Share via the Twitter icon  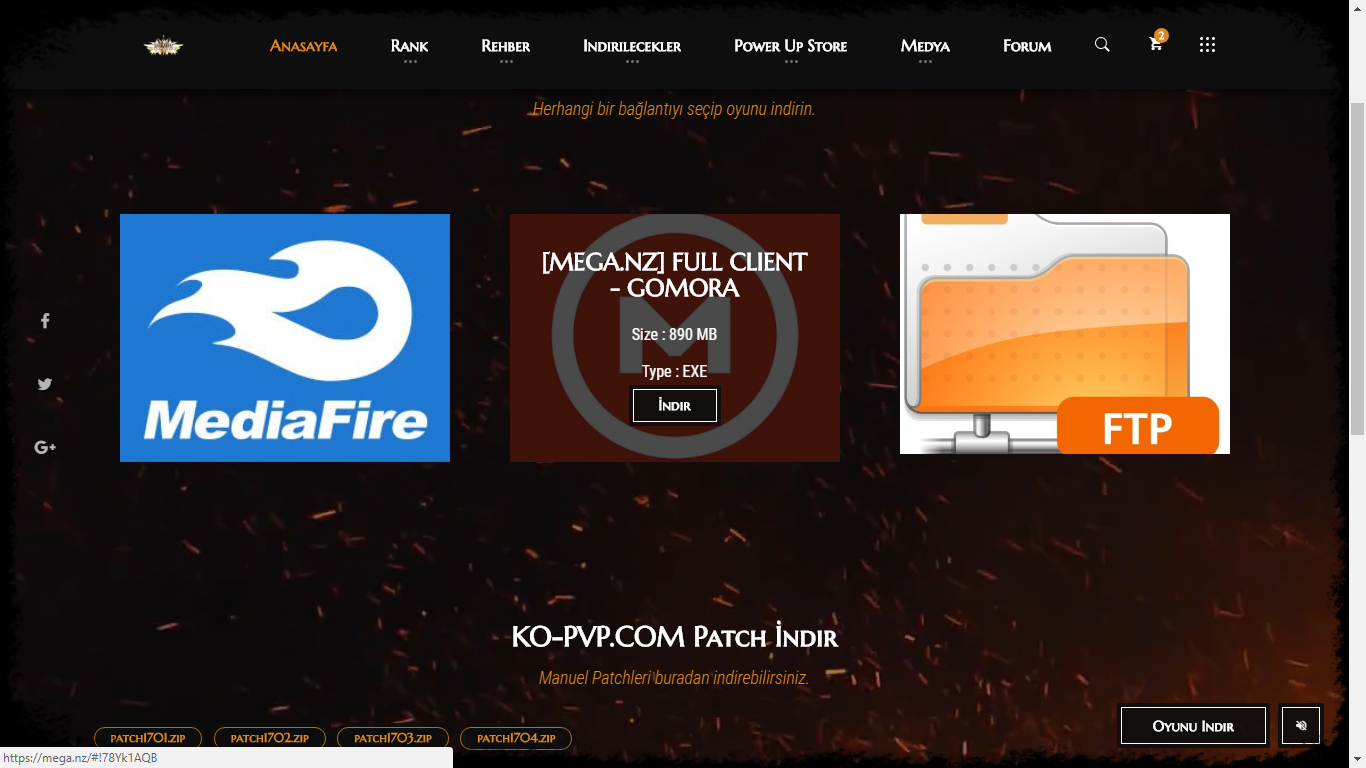pyautogui.click(x=45, y=384)
